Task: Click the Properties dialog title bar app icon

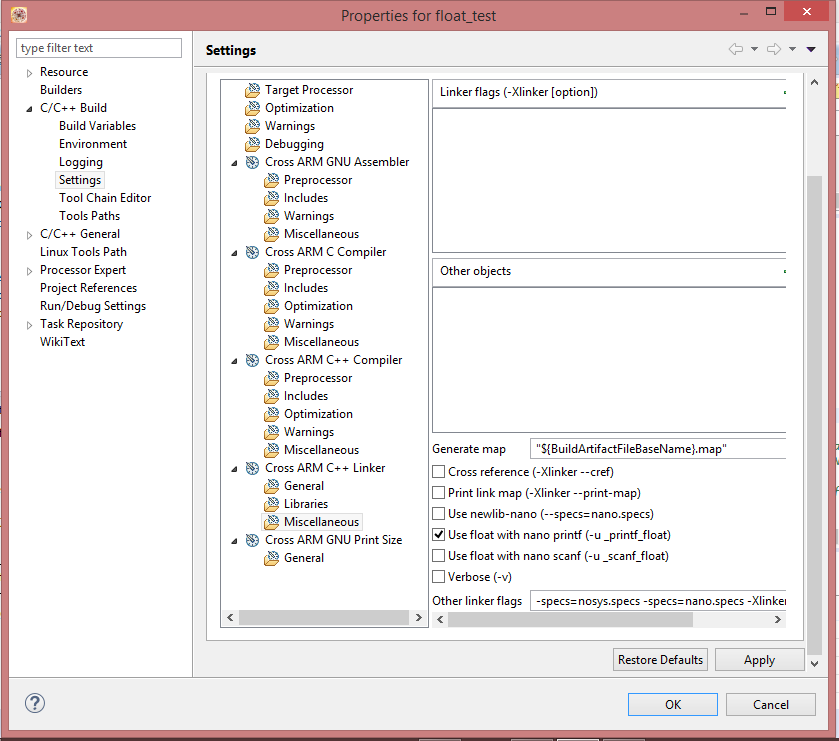Action: pos(19,15)
